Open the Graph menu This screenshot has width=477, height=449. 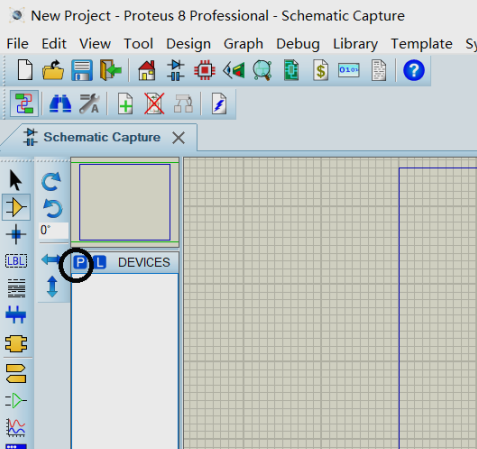(x=243, y=44)
